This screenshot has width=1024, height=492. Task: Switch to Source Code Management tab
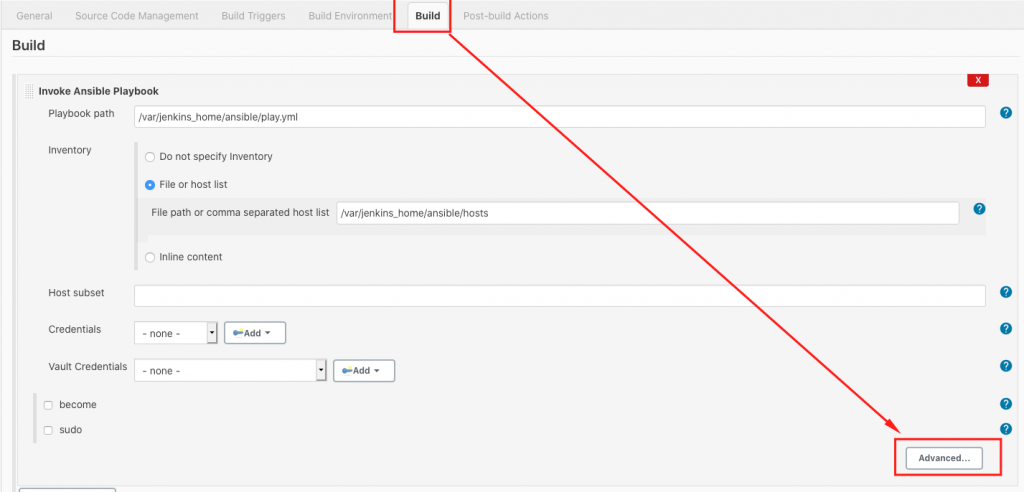pos(136,16)
